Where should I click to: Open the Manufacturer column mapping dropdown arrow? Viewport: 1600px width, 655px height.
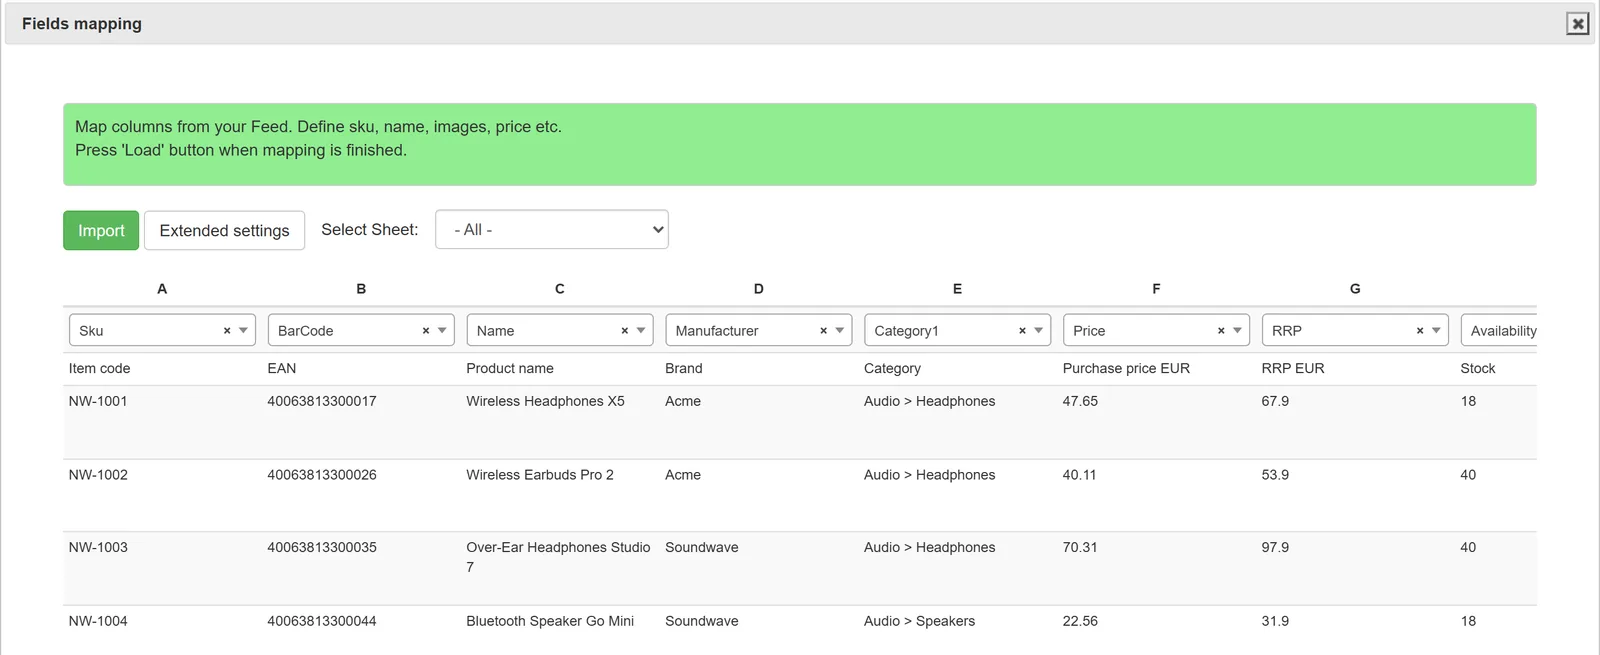coord(840,331)
